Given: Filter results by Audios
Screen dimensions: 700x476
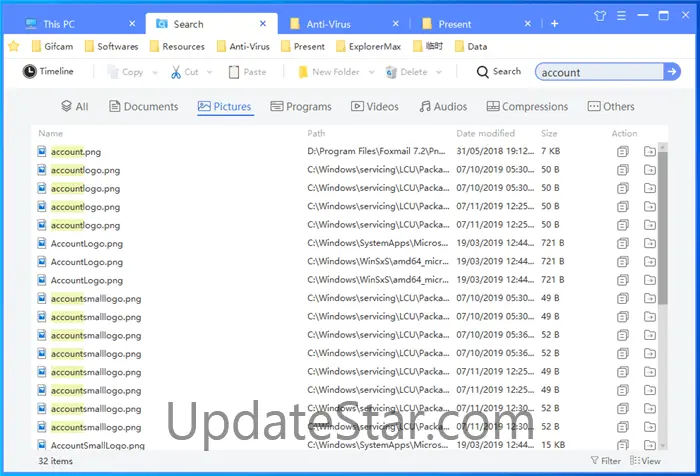Looking at the screenshot, I should pyautogui.click(x=443, y=107).
